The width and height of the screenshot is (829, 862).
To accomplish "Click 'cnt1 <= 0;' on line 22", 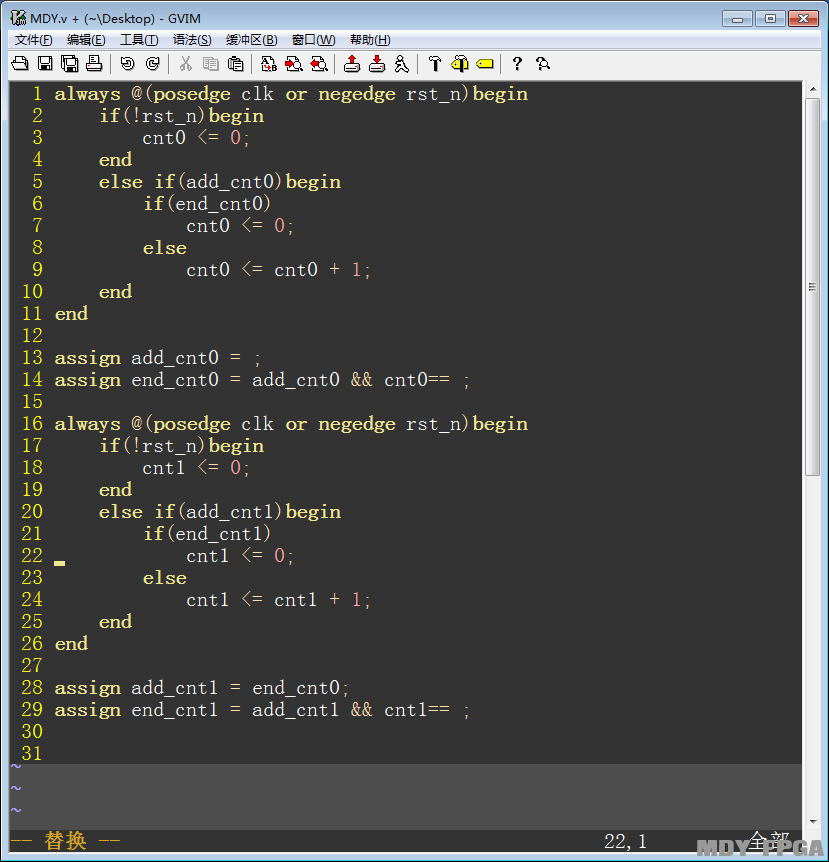I will 240,556.
